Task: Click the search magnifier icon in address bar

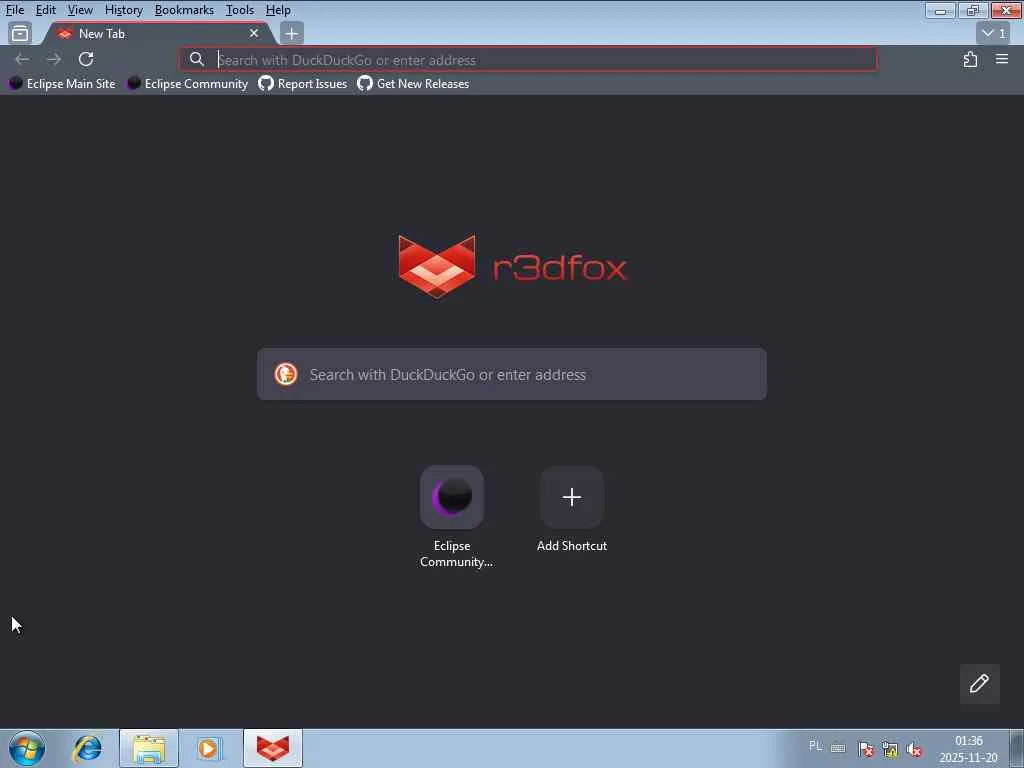Action: coord(197,59)
